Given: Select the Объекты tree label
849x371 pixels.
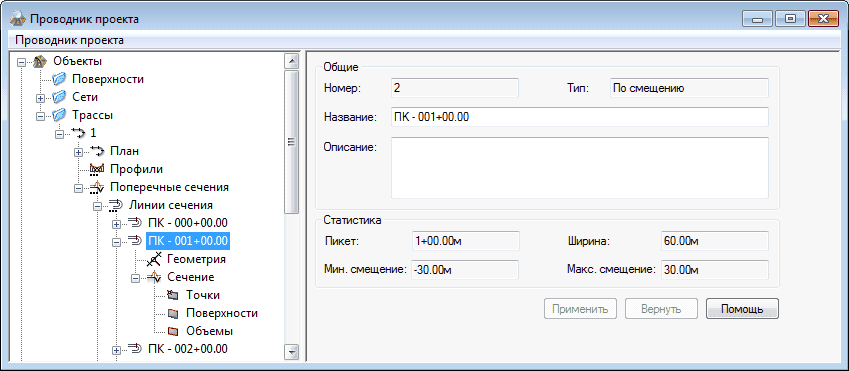Looking at the screenshot, I should [x=77, y=61].
